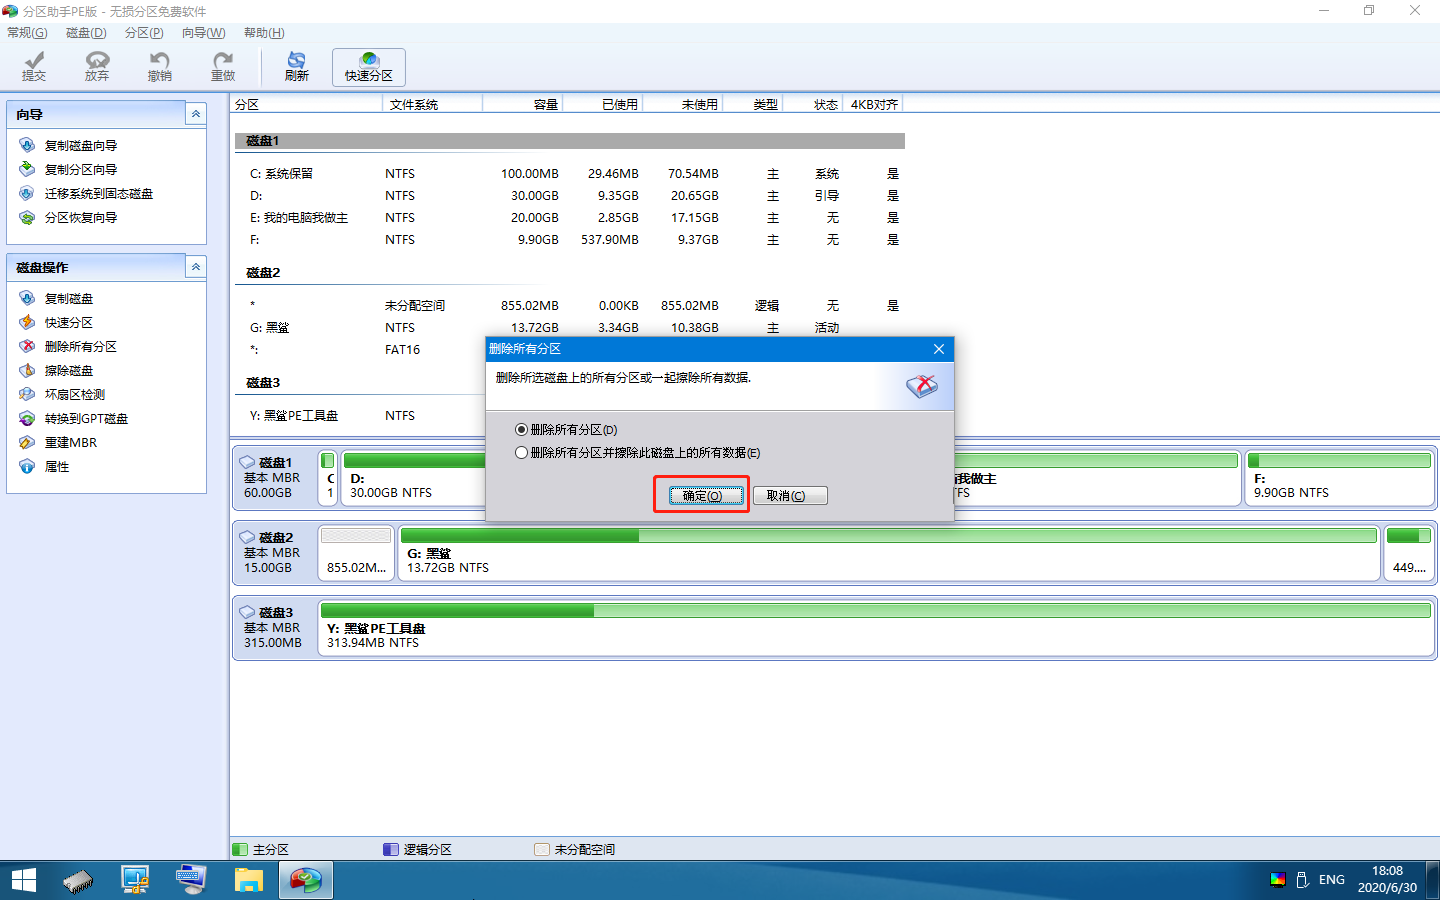Select 删除所有分区 in disk operations
The height and width of the screenshot is (900, 1440).
[x=80, y=347]
